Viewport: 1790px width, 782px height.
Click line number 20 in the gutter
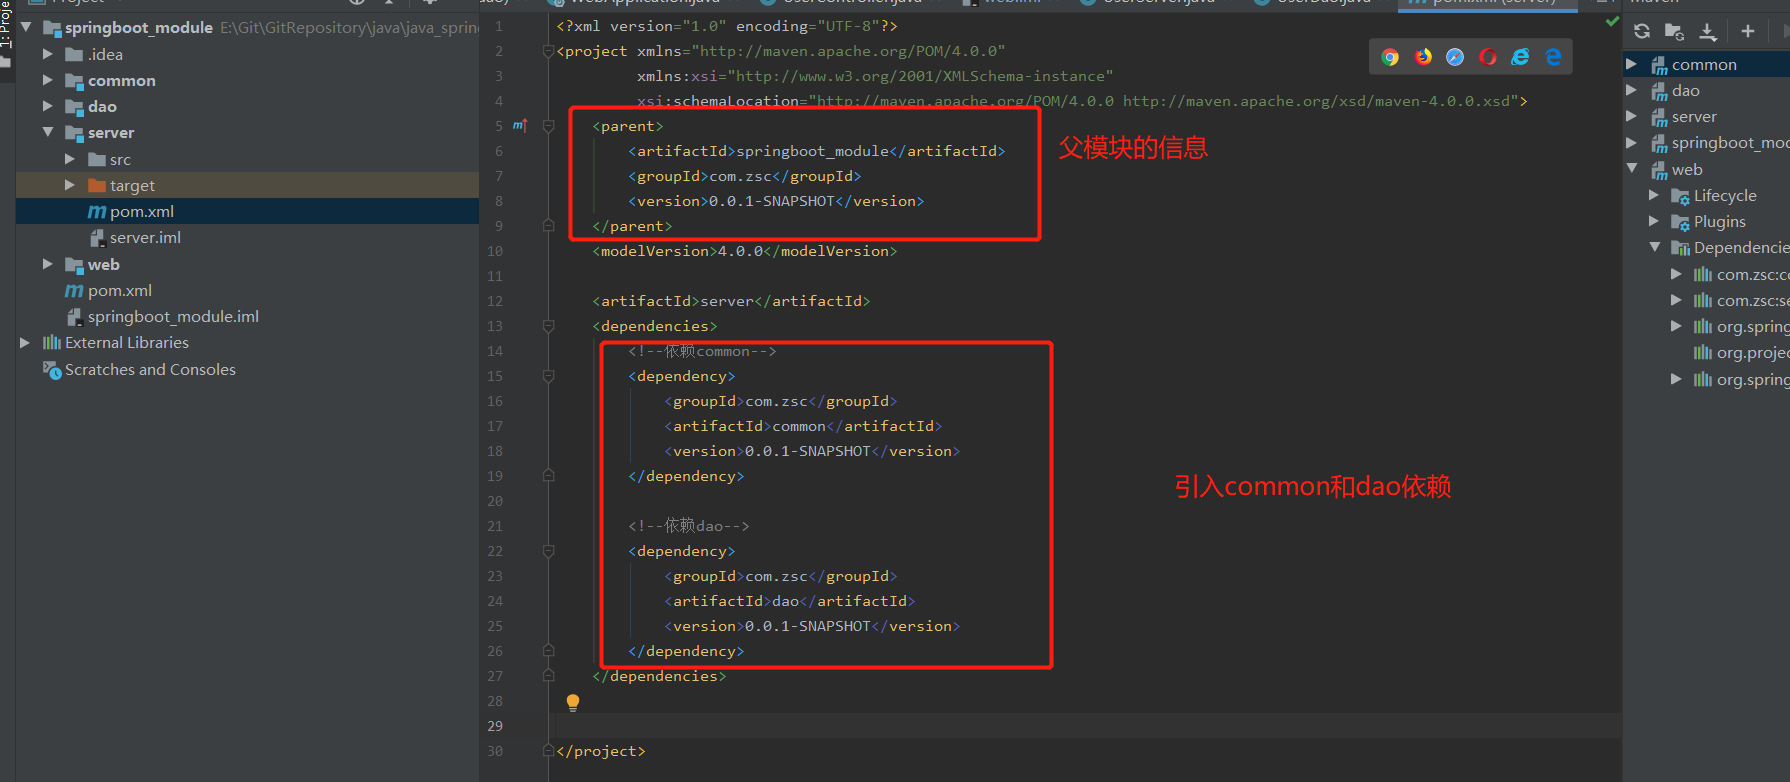(495, 501)
